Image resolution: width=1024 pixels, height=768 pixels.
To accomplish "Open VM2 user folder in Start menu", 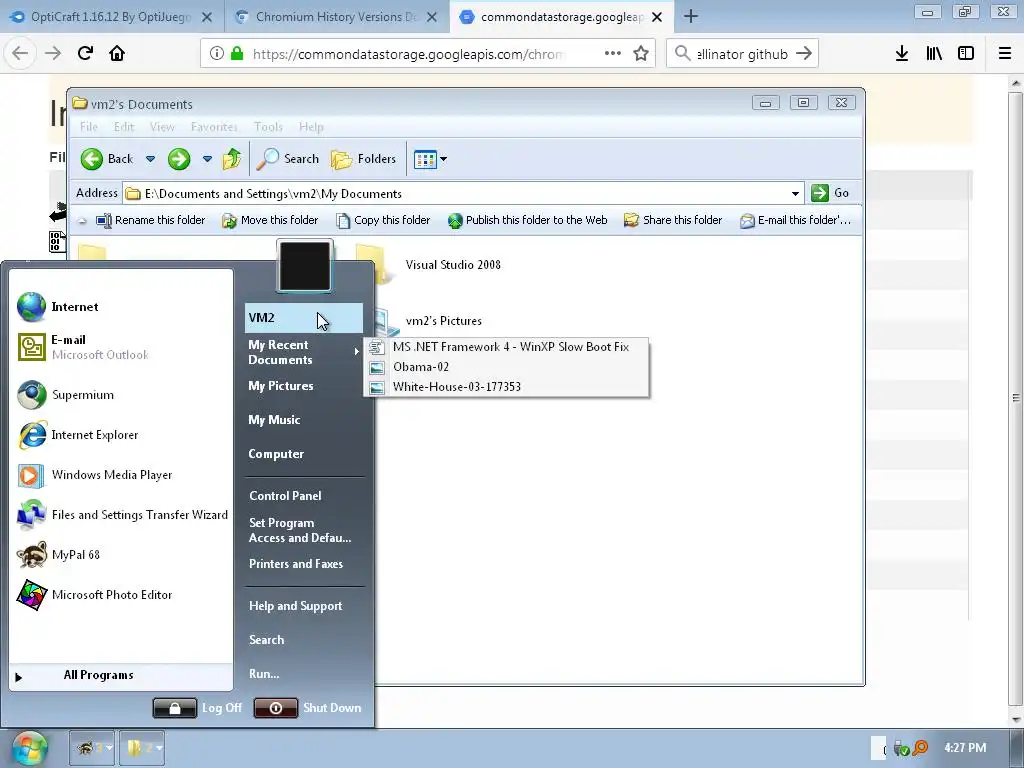I will coord(304,317).
